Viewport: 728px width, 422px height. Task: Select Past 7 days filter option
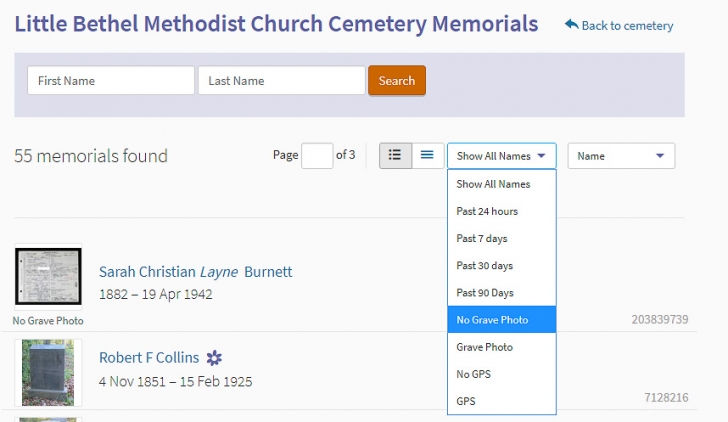click(x=501, y=239)
